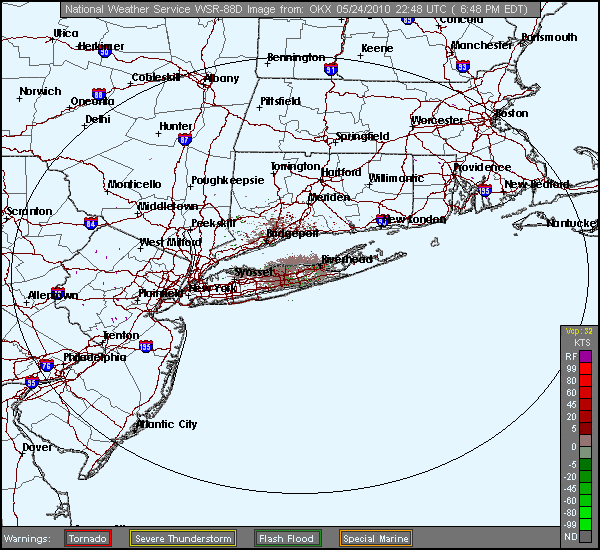Click the Albany city label
The height and width of the screenshot is (550, 600).
(x=222, y=78)
